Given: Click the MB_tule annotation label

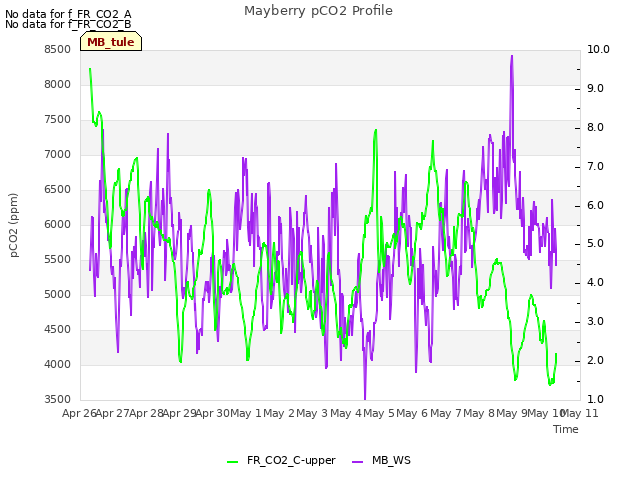Looking at the screenshot, I should [x=111, y=42].
